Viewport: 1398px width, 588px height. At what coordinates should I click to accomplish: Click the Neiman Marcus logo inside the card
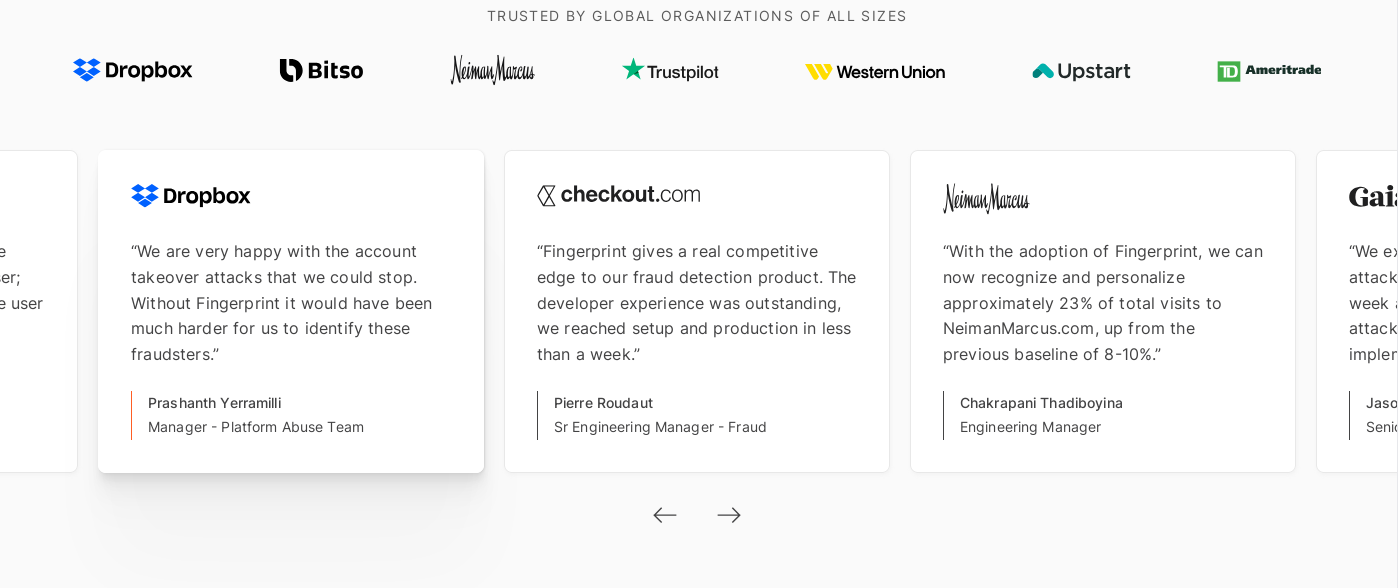pyautogui.click(x=986, y=198)
